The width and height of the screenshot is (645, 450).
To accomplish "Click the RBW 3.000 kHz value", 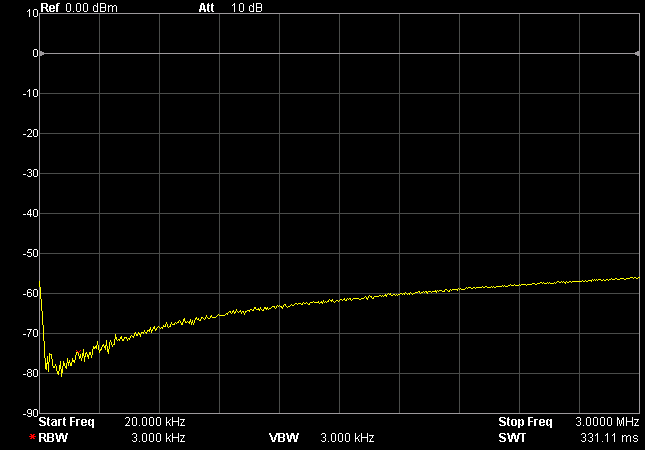I will tap(158, 438).
